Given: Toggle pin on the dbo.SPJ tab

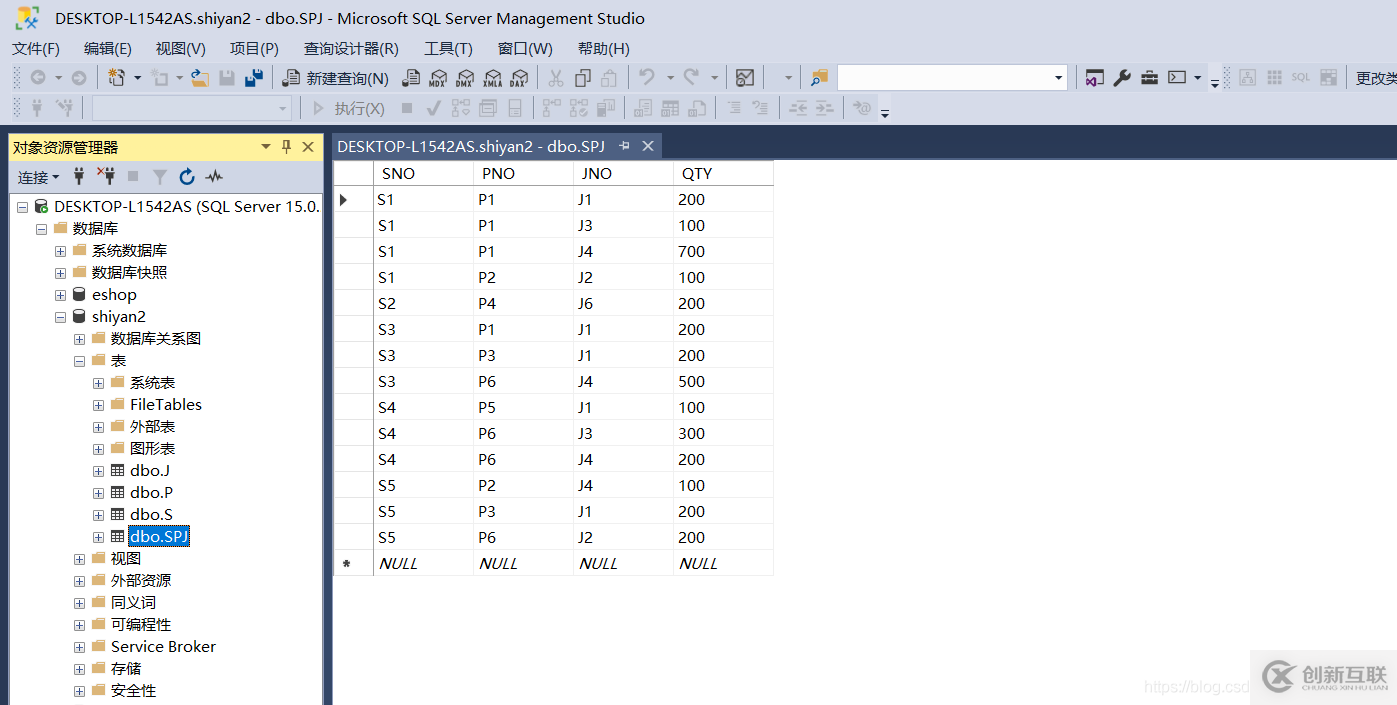Looking at the screenshot, I should [625, 146].
